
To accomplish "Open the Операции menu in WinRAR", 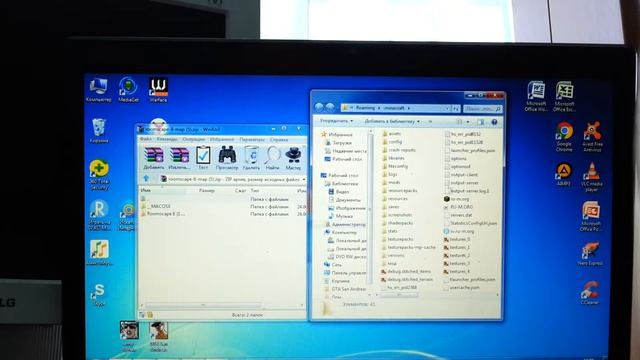I will pos(193,140).
